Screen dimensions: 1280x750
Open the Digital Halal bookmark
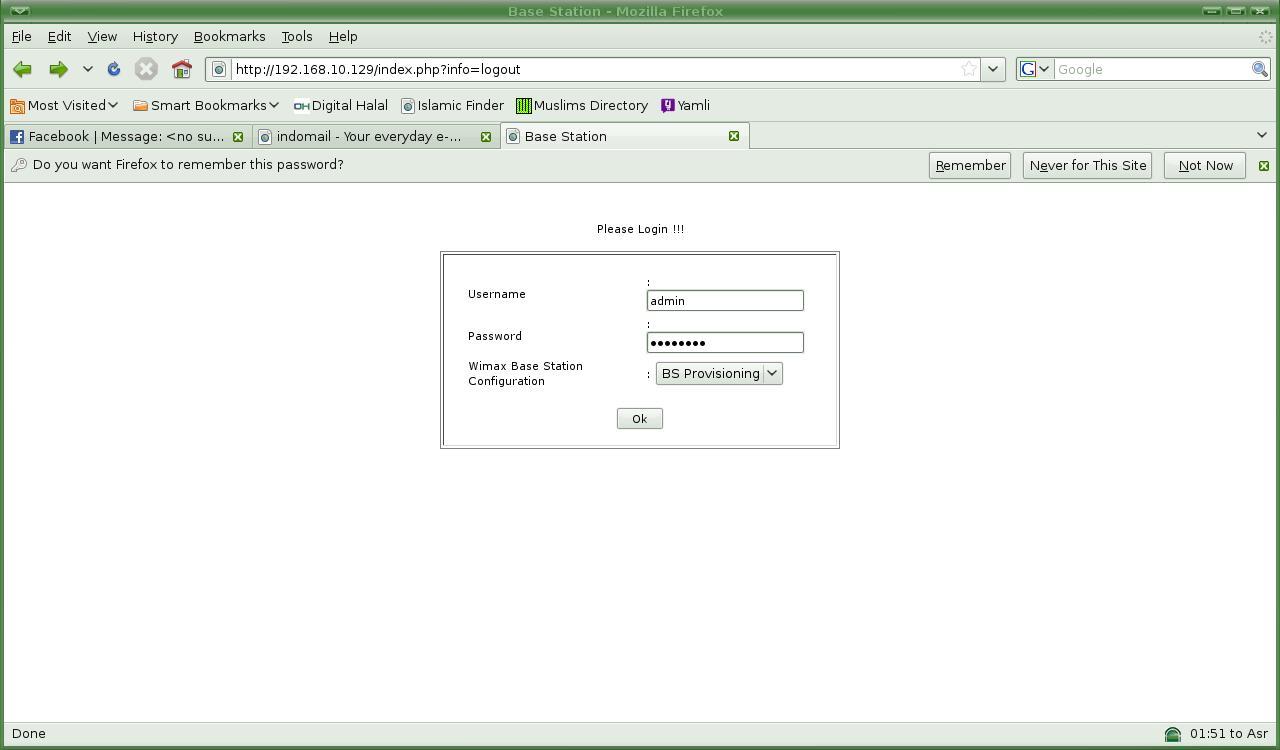tap(340, 105)
